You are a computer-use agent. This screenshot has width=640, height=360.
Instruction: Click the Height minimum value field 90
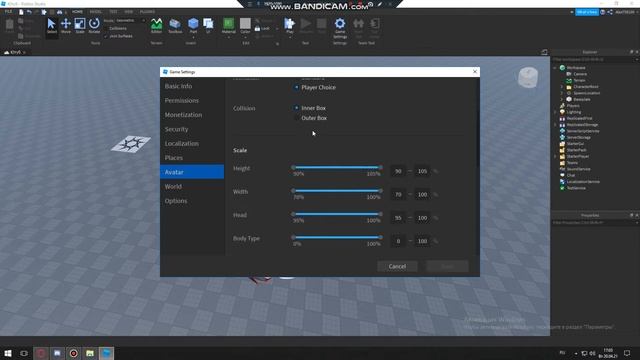point(398,171)
